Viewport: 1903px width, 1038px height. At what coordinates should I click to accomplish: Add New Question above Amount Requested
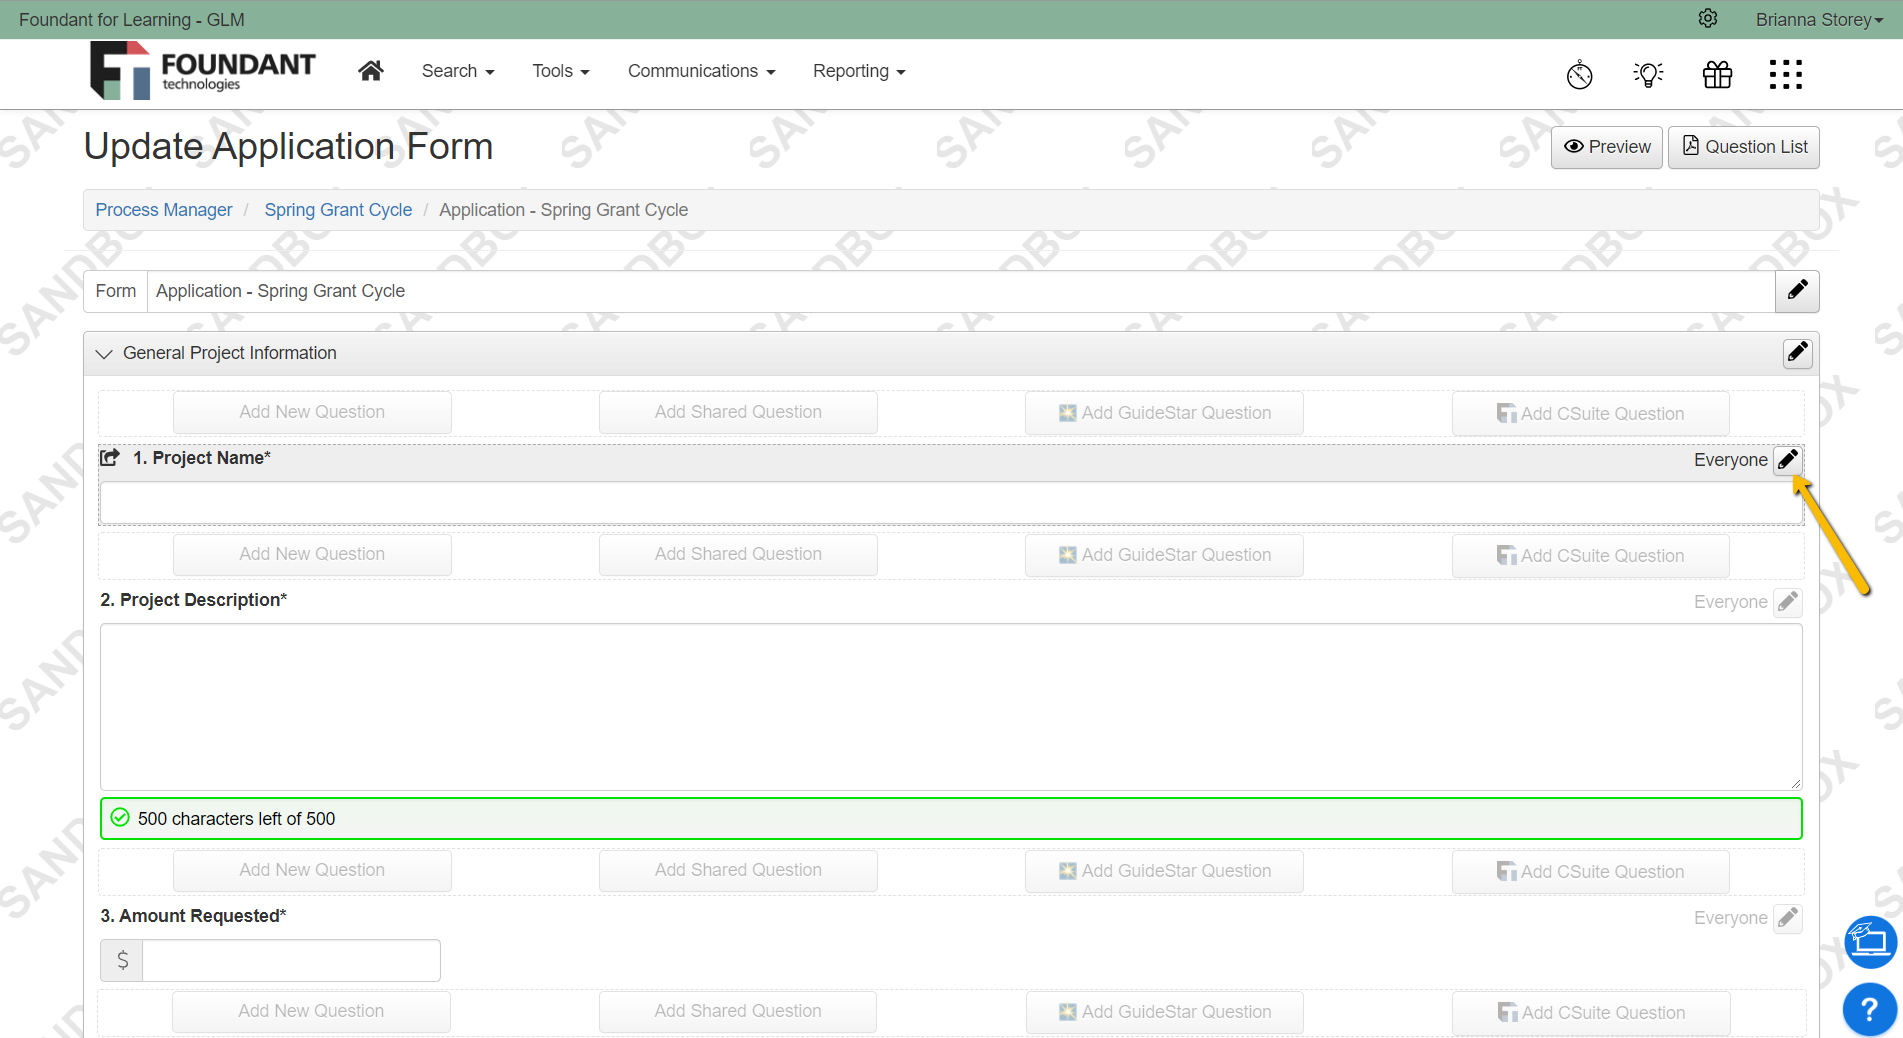point(312,870)
